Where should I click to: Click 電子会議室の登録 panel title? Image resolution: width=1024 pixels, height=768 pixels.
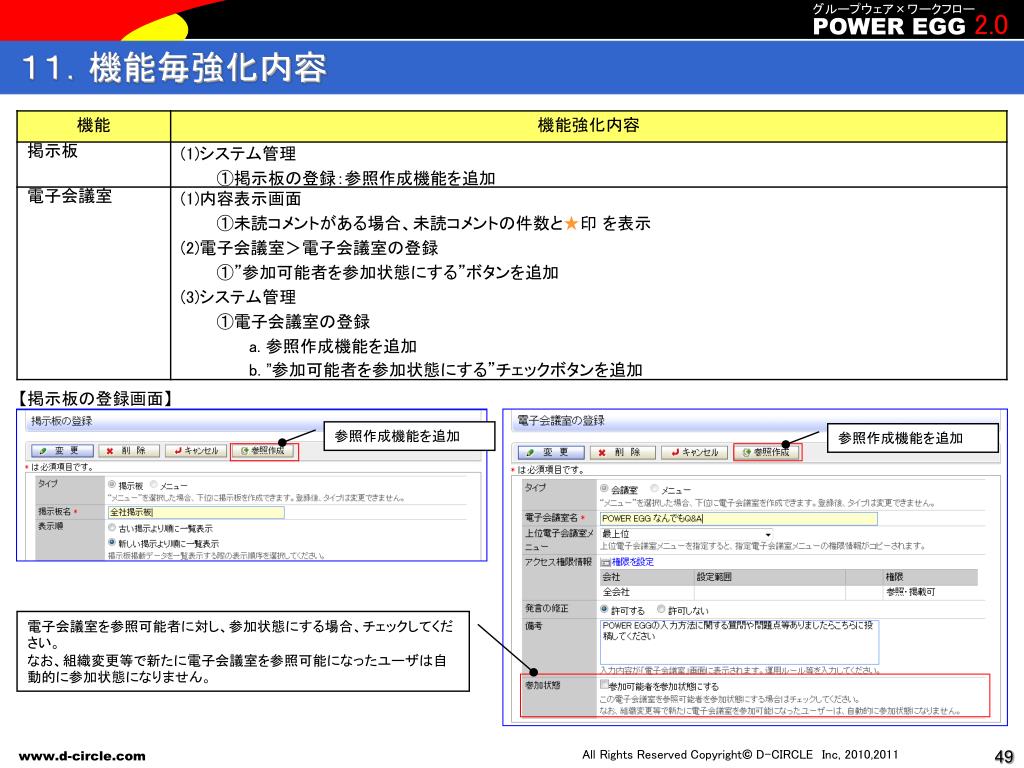tap(561, 421)
